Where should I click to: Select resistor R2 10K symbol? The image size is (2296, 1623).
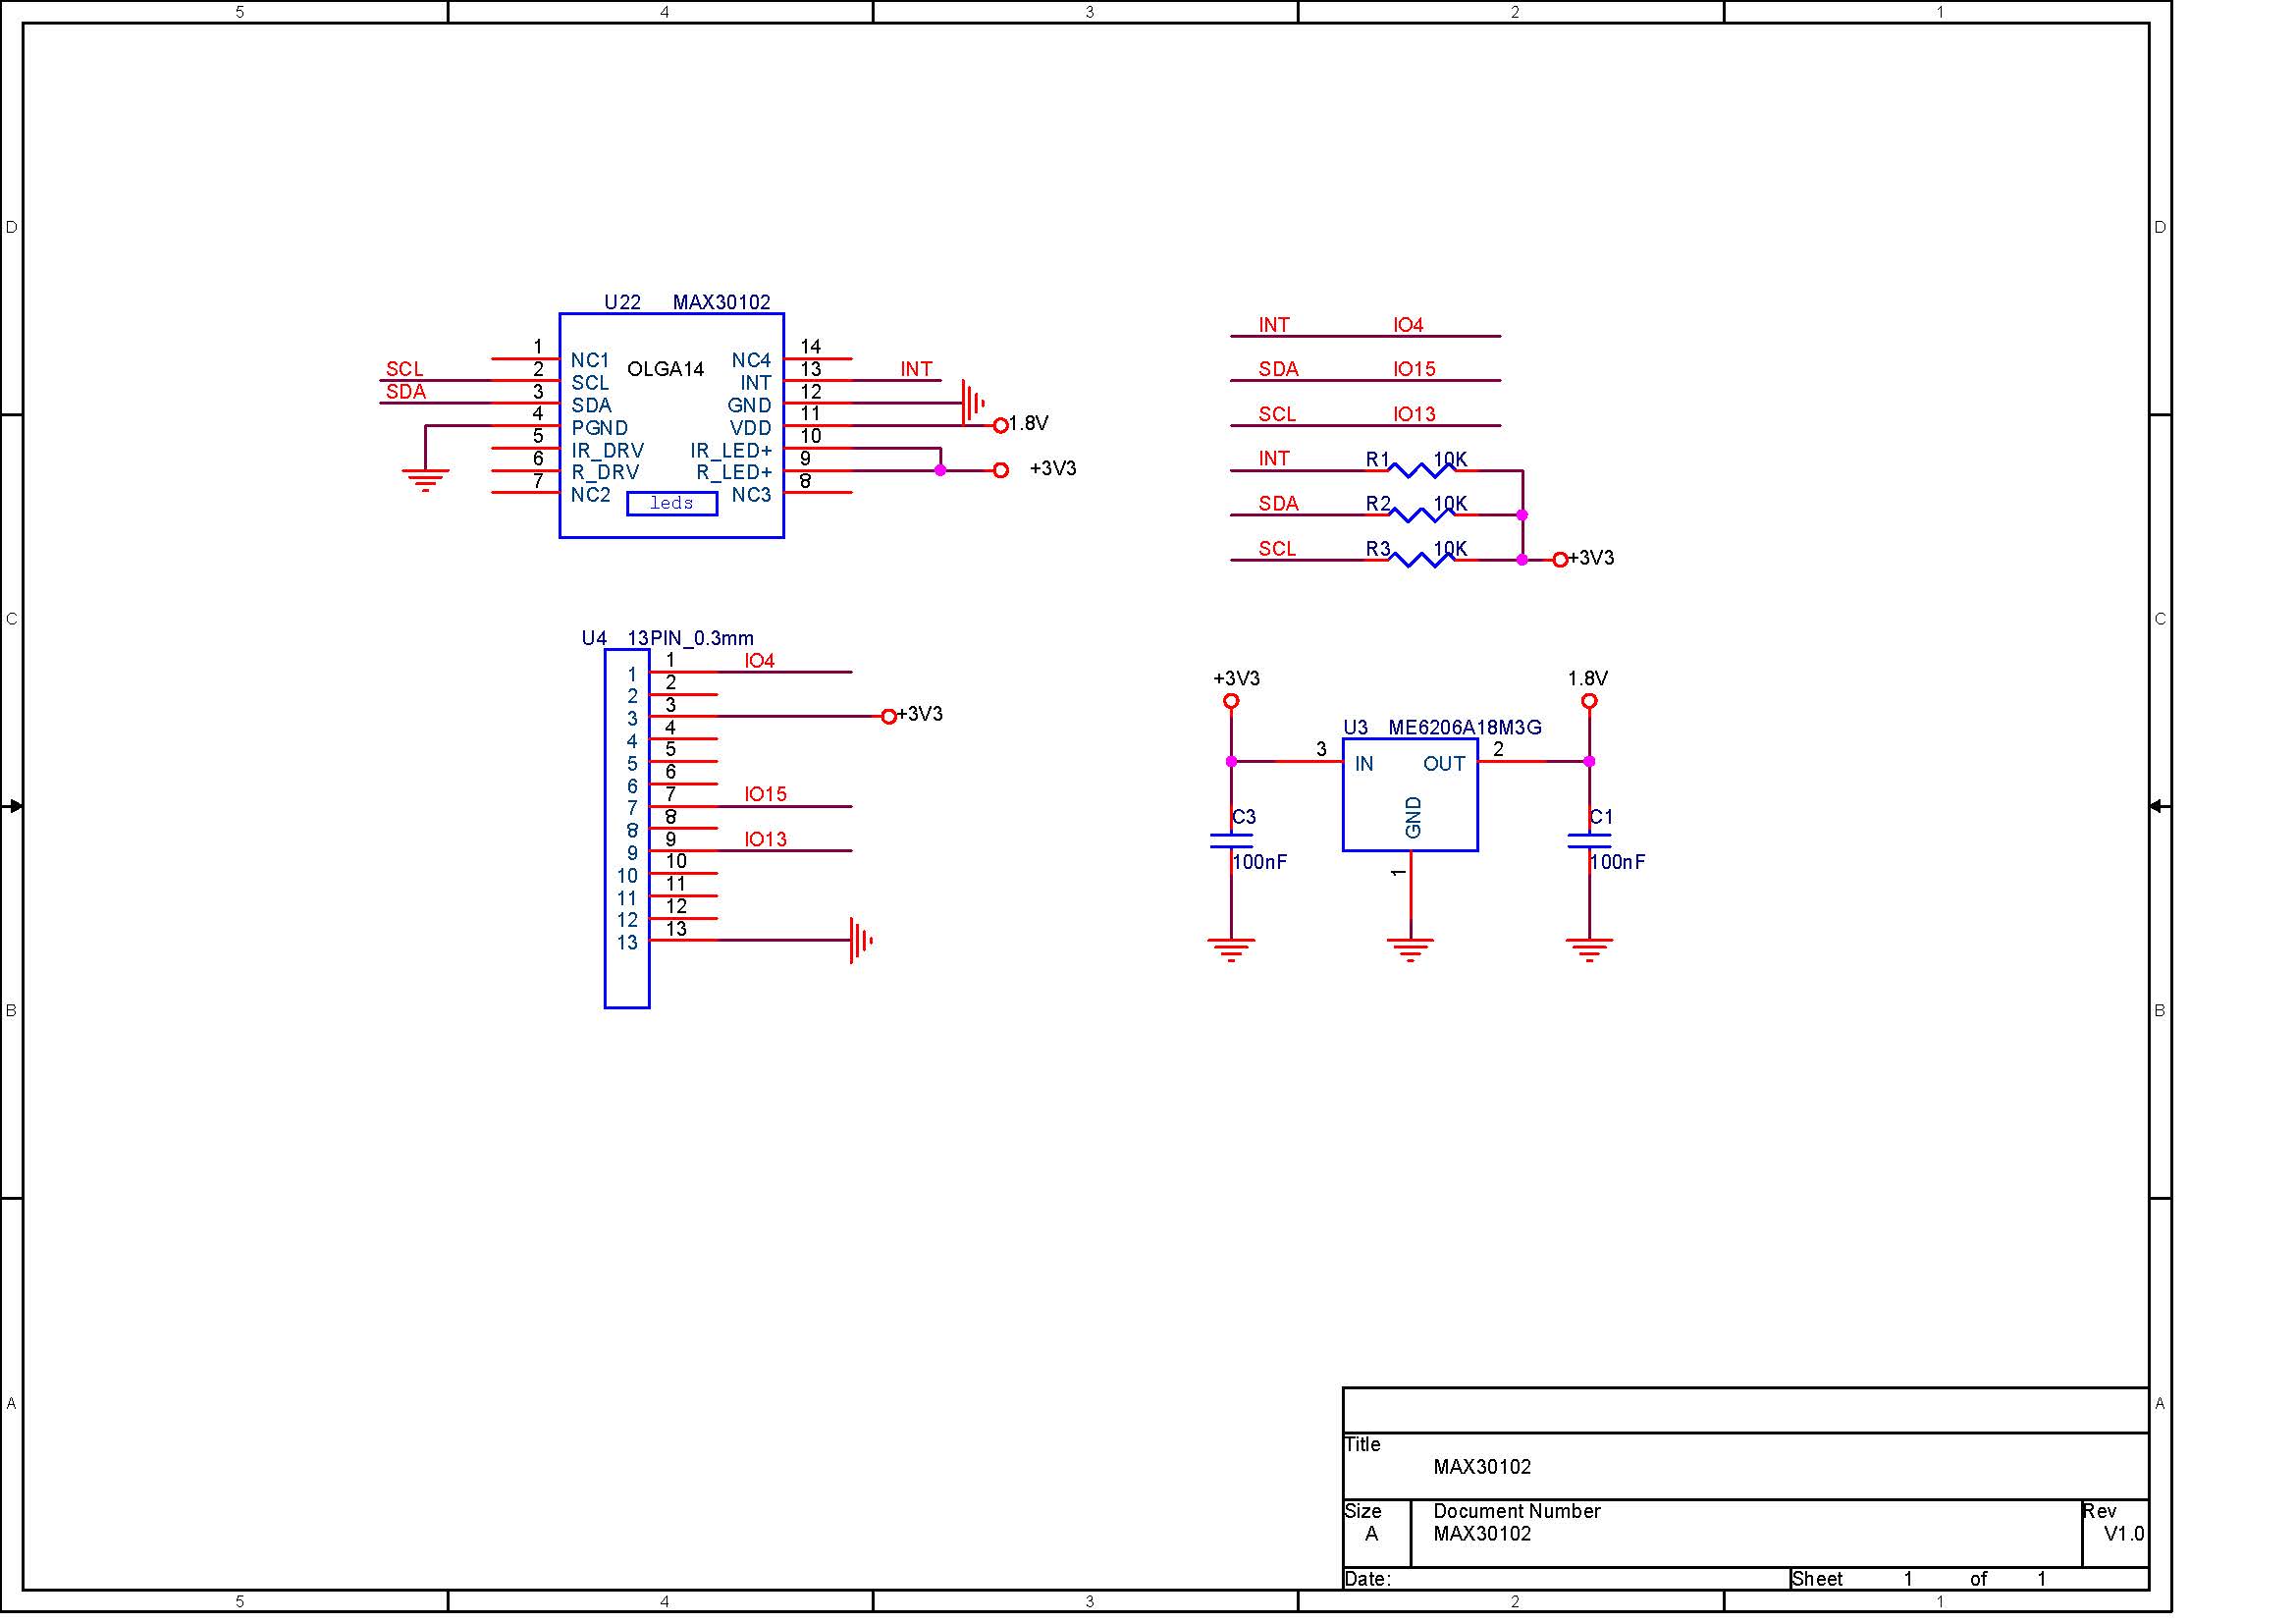point(1422,513)
